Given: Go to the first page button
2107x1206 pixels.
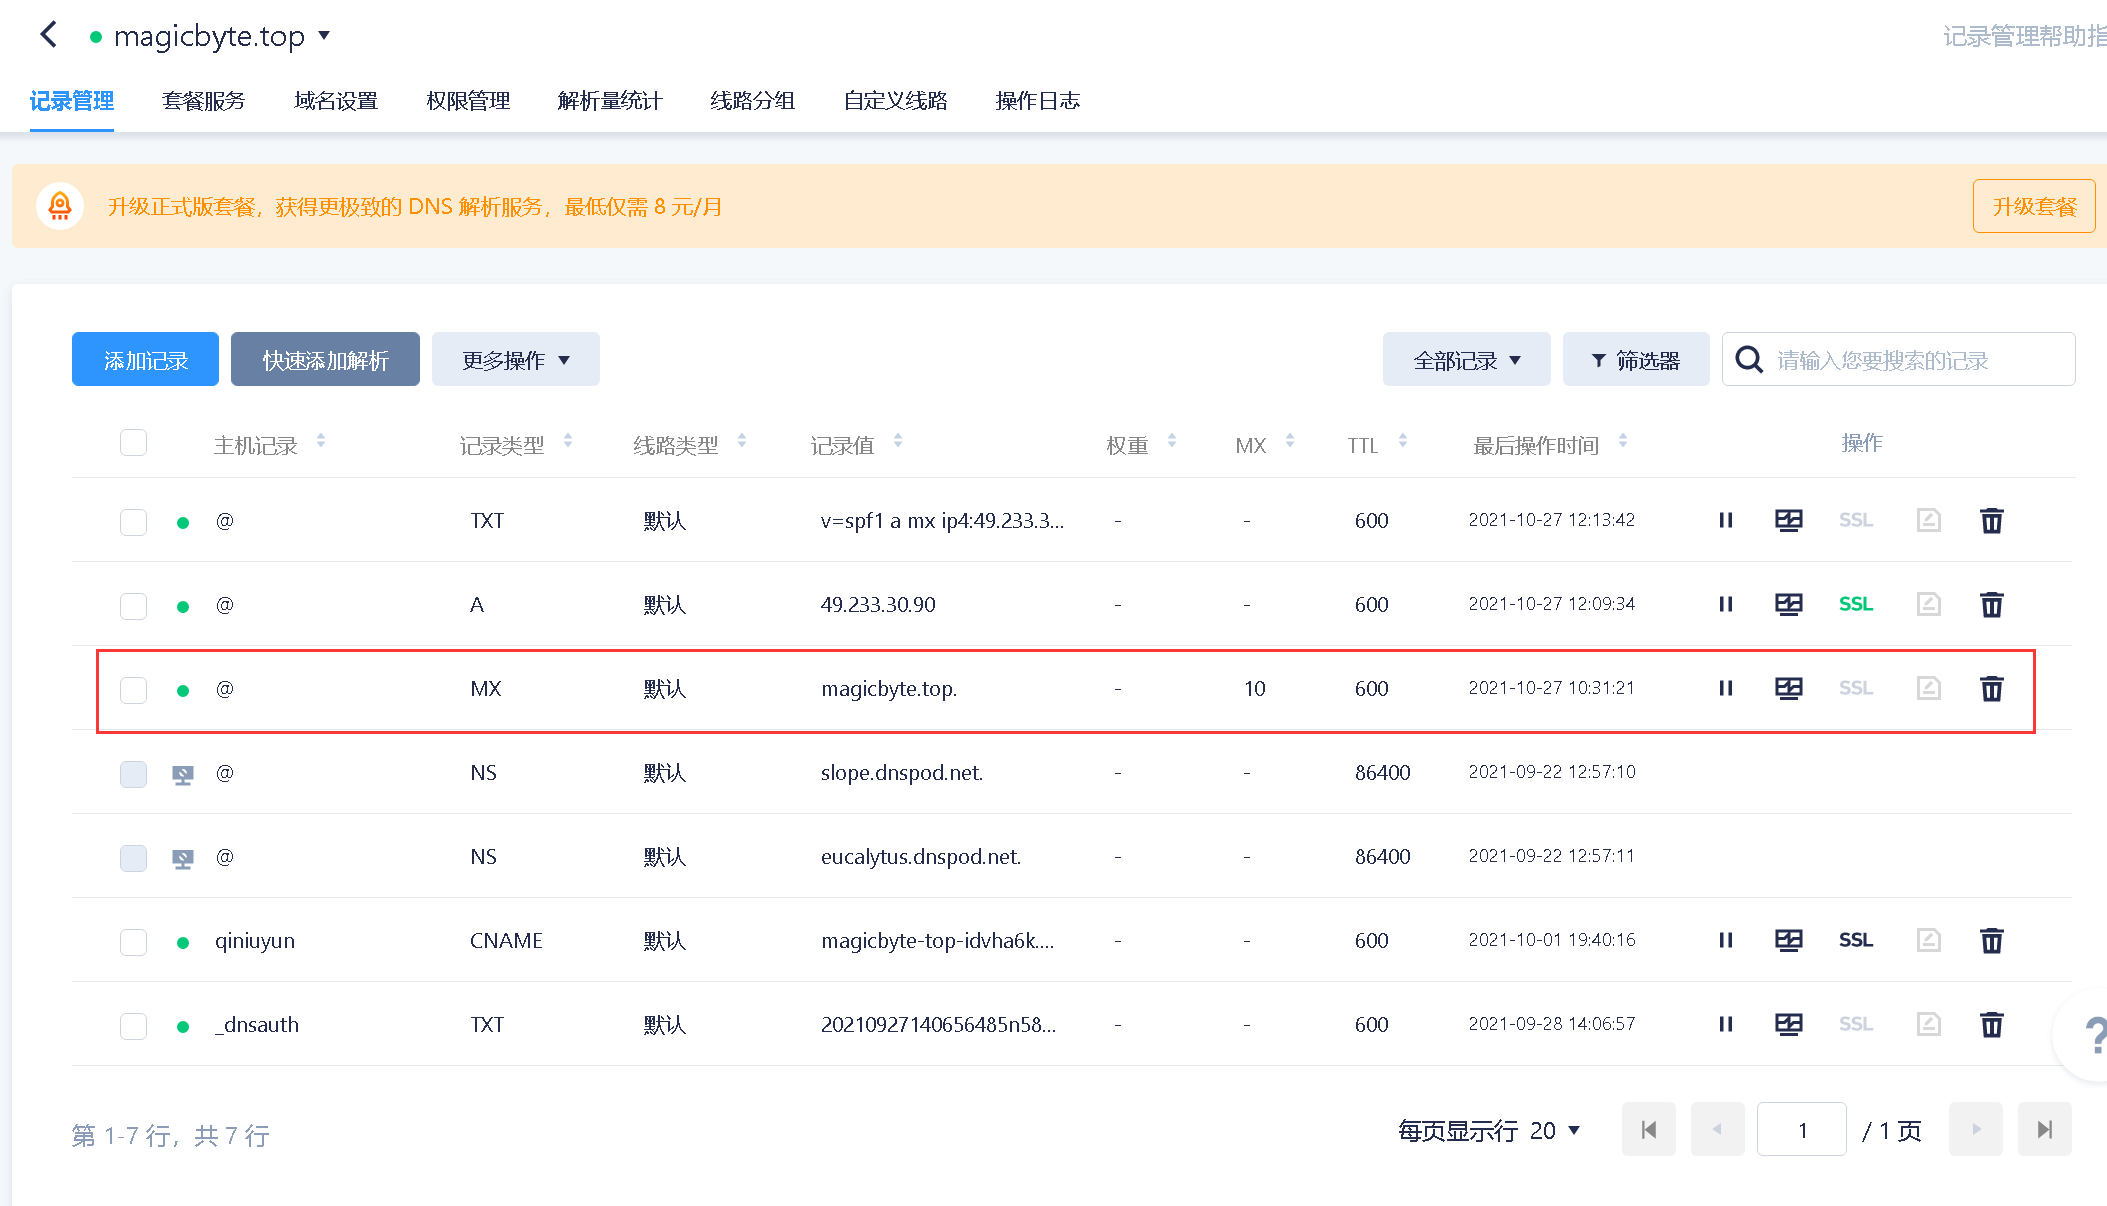Looking at the screenshot, I should (1649, 1129).
